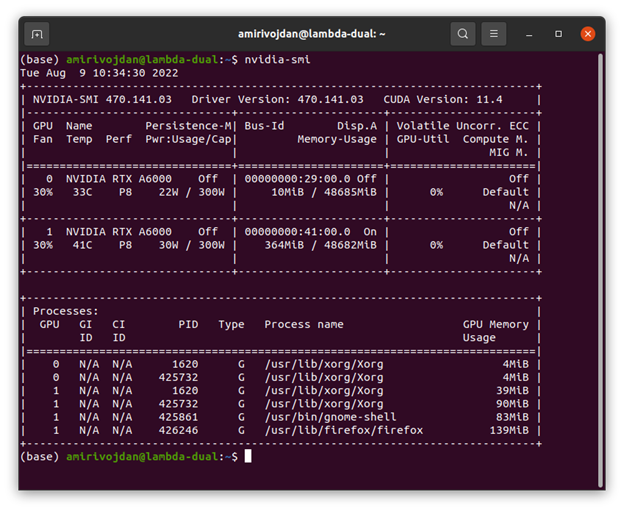Click the 33C temperature value
This screenshot has width=624, height=511.
coord(82,192)
